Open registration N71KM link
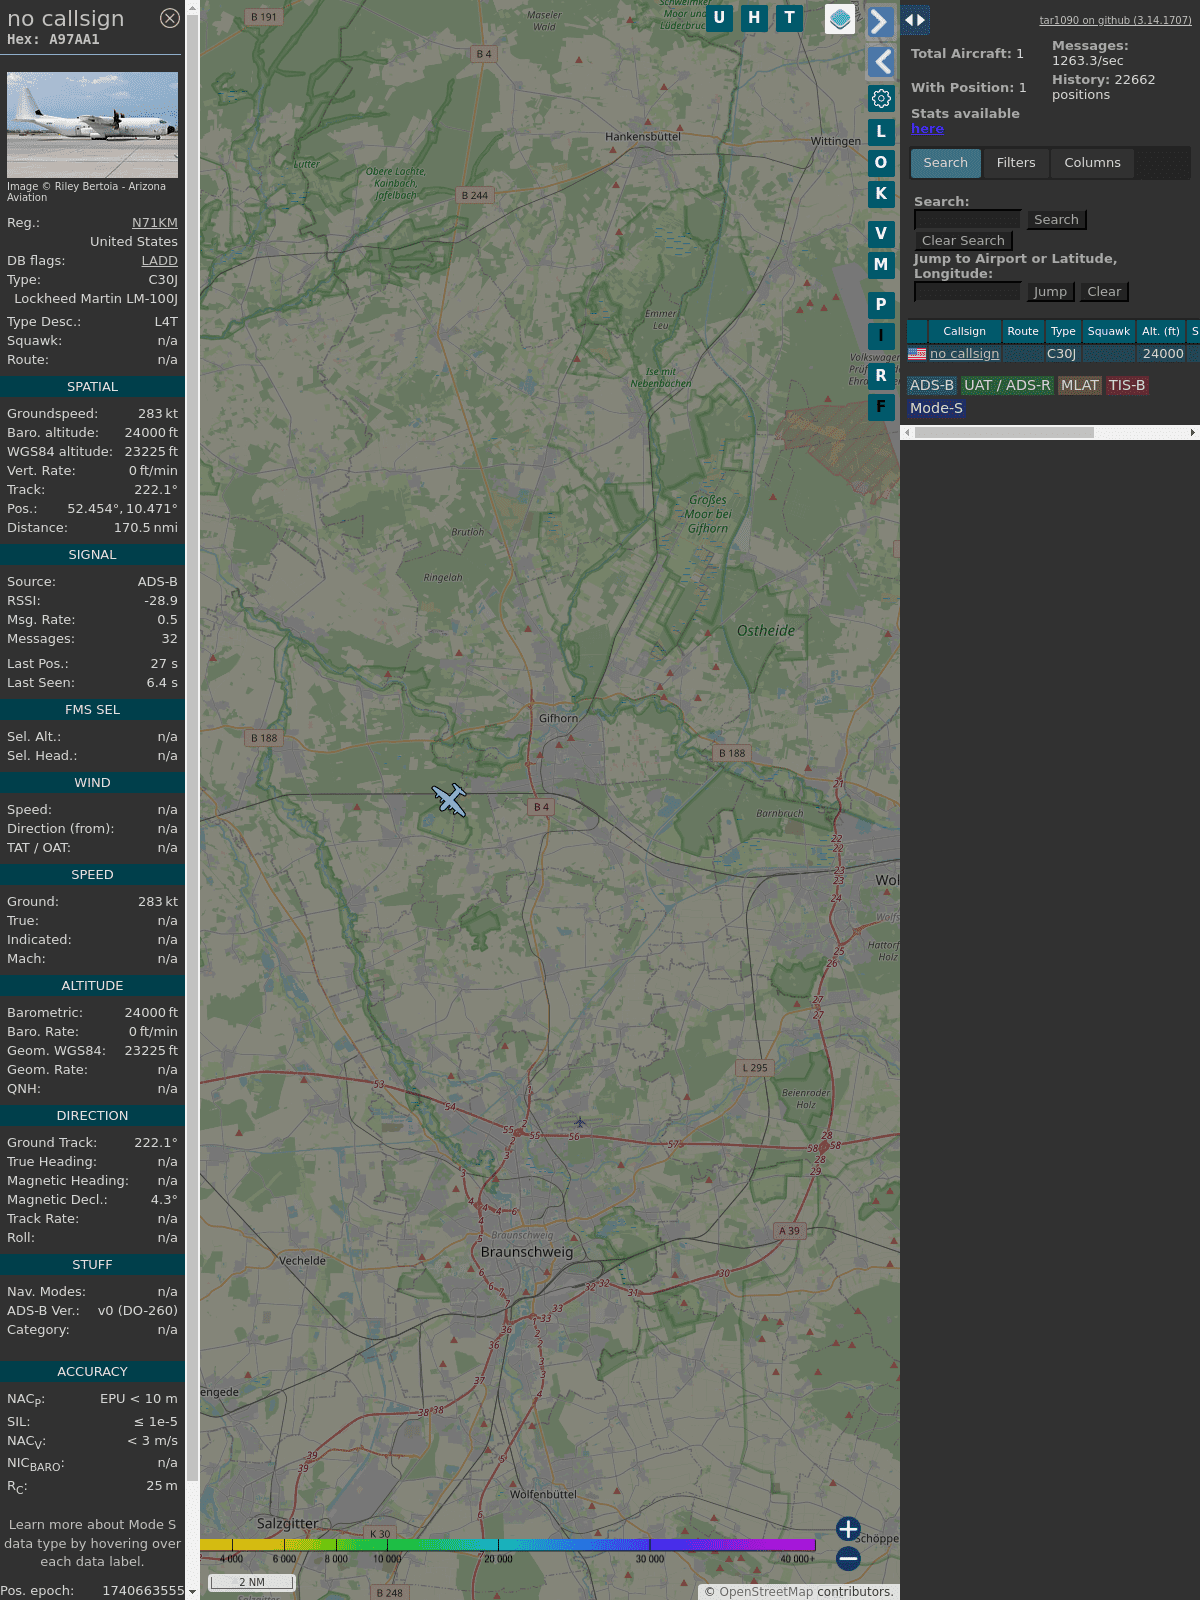This screenshot has width=1200, height=1600. pyautogui.click(x=155, y=223)
